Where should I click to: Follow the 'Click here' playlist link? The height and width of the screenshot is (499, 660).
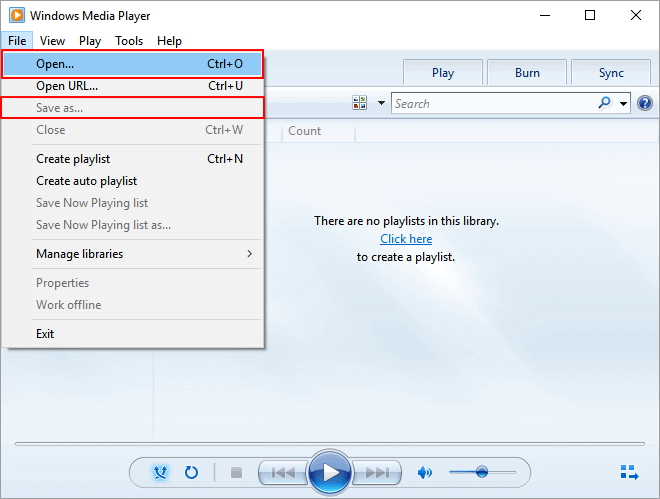click(x=406, y=239)
